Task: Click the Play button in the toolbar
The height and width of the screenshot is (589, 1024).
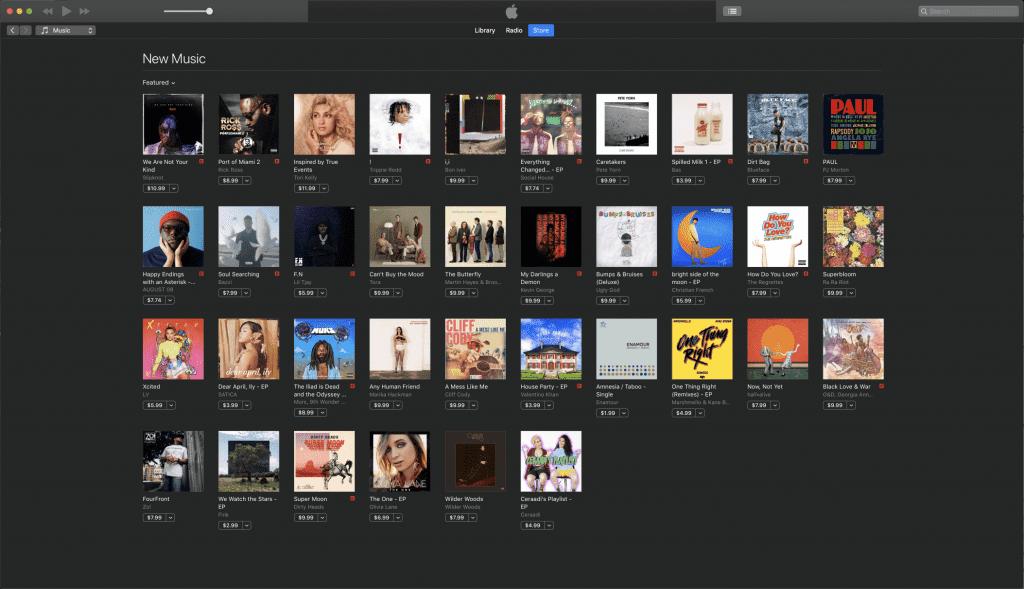Action: click(66, 11)
